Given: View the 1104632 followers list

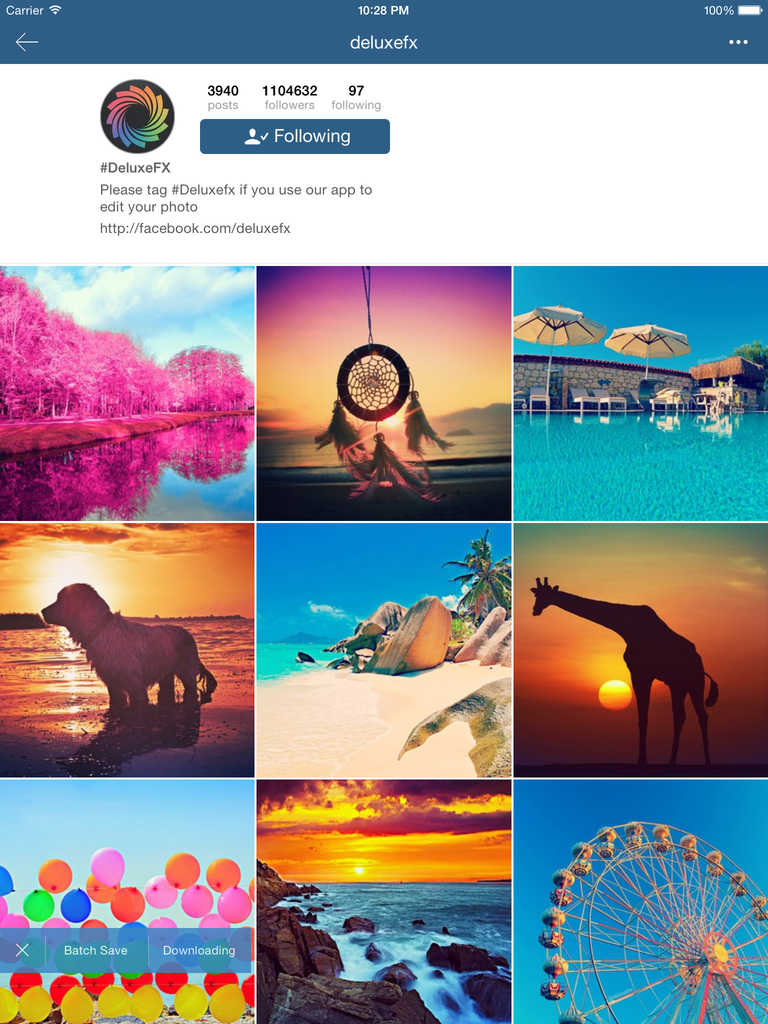Looking at the screenshot, I should coord(289,97).
